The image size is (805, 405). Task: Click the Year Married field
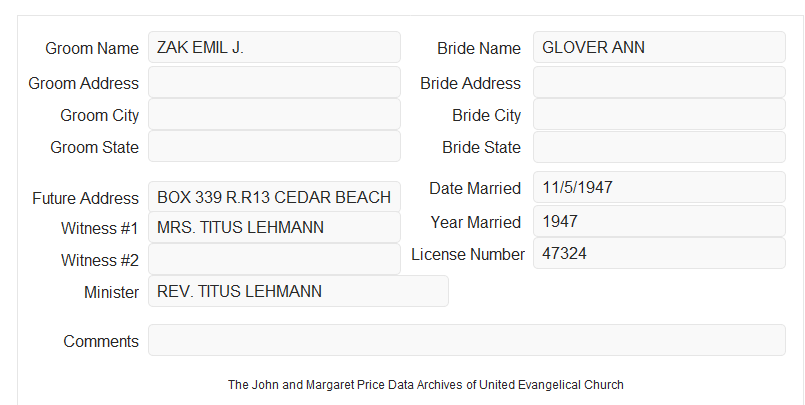tap(659, 221)
